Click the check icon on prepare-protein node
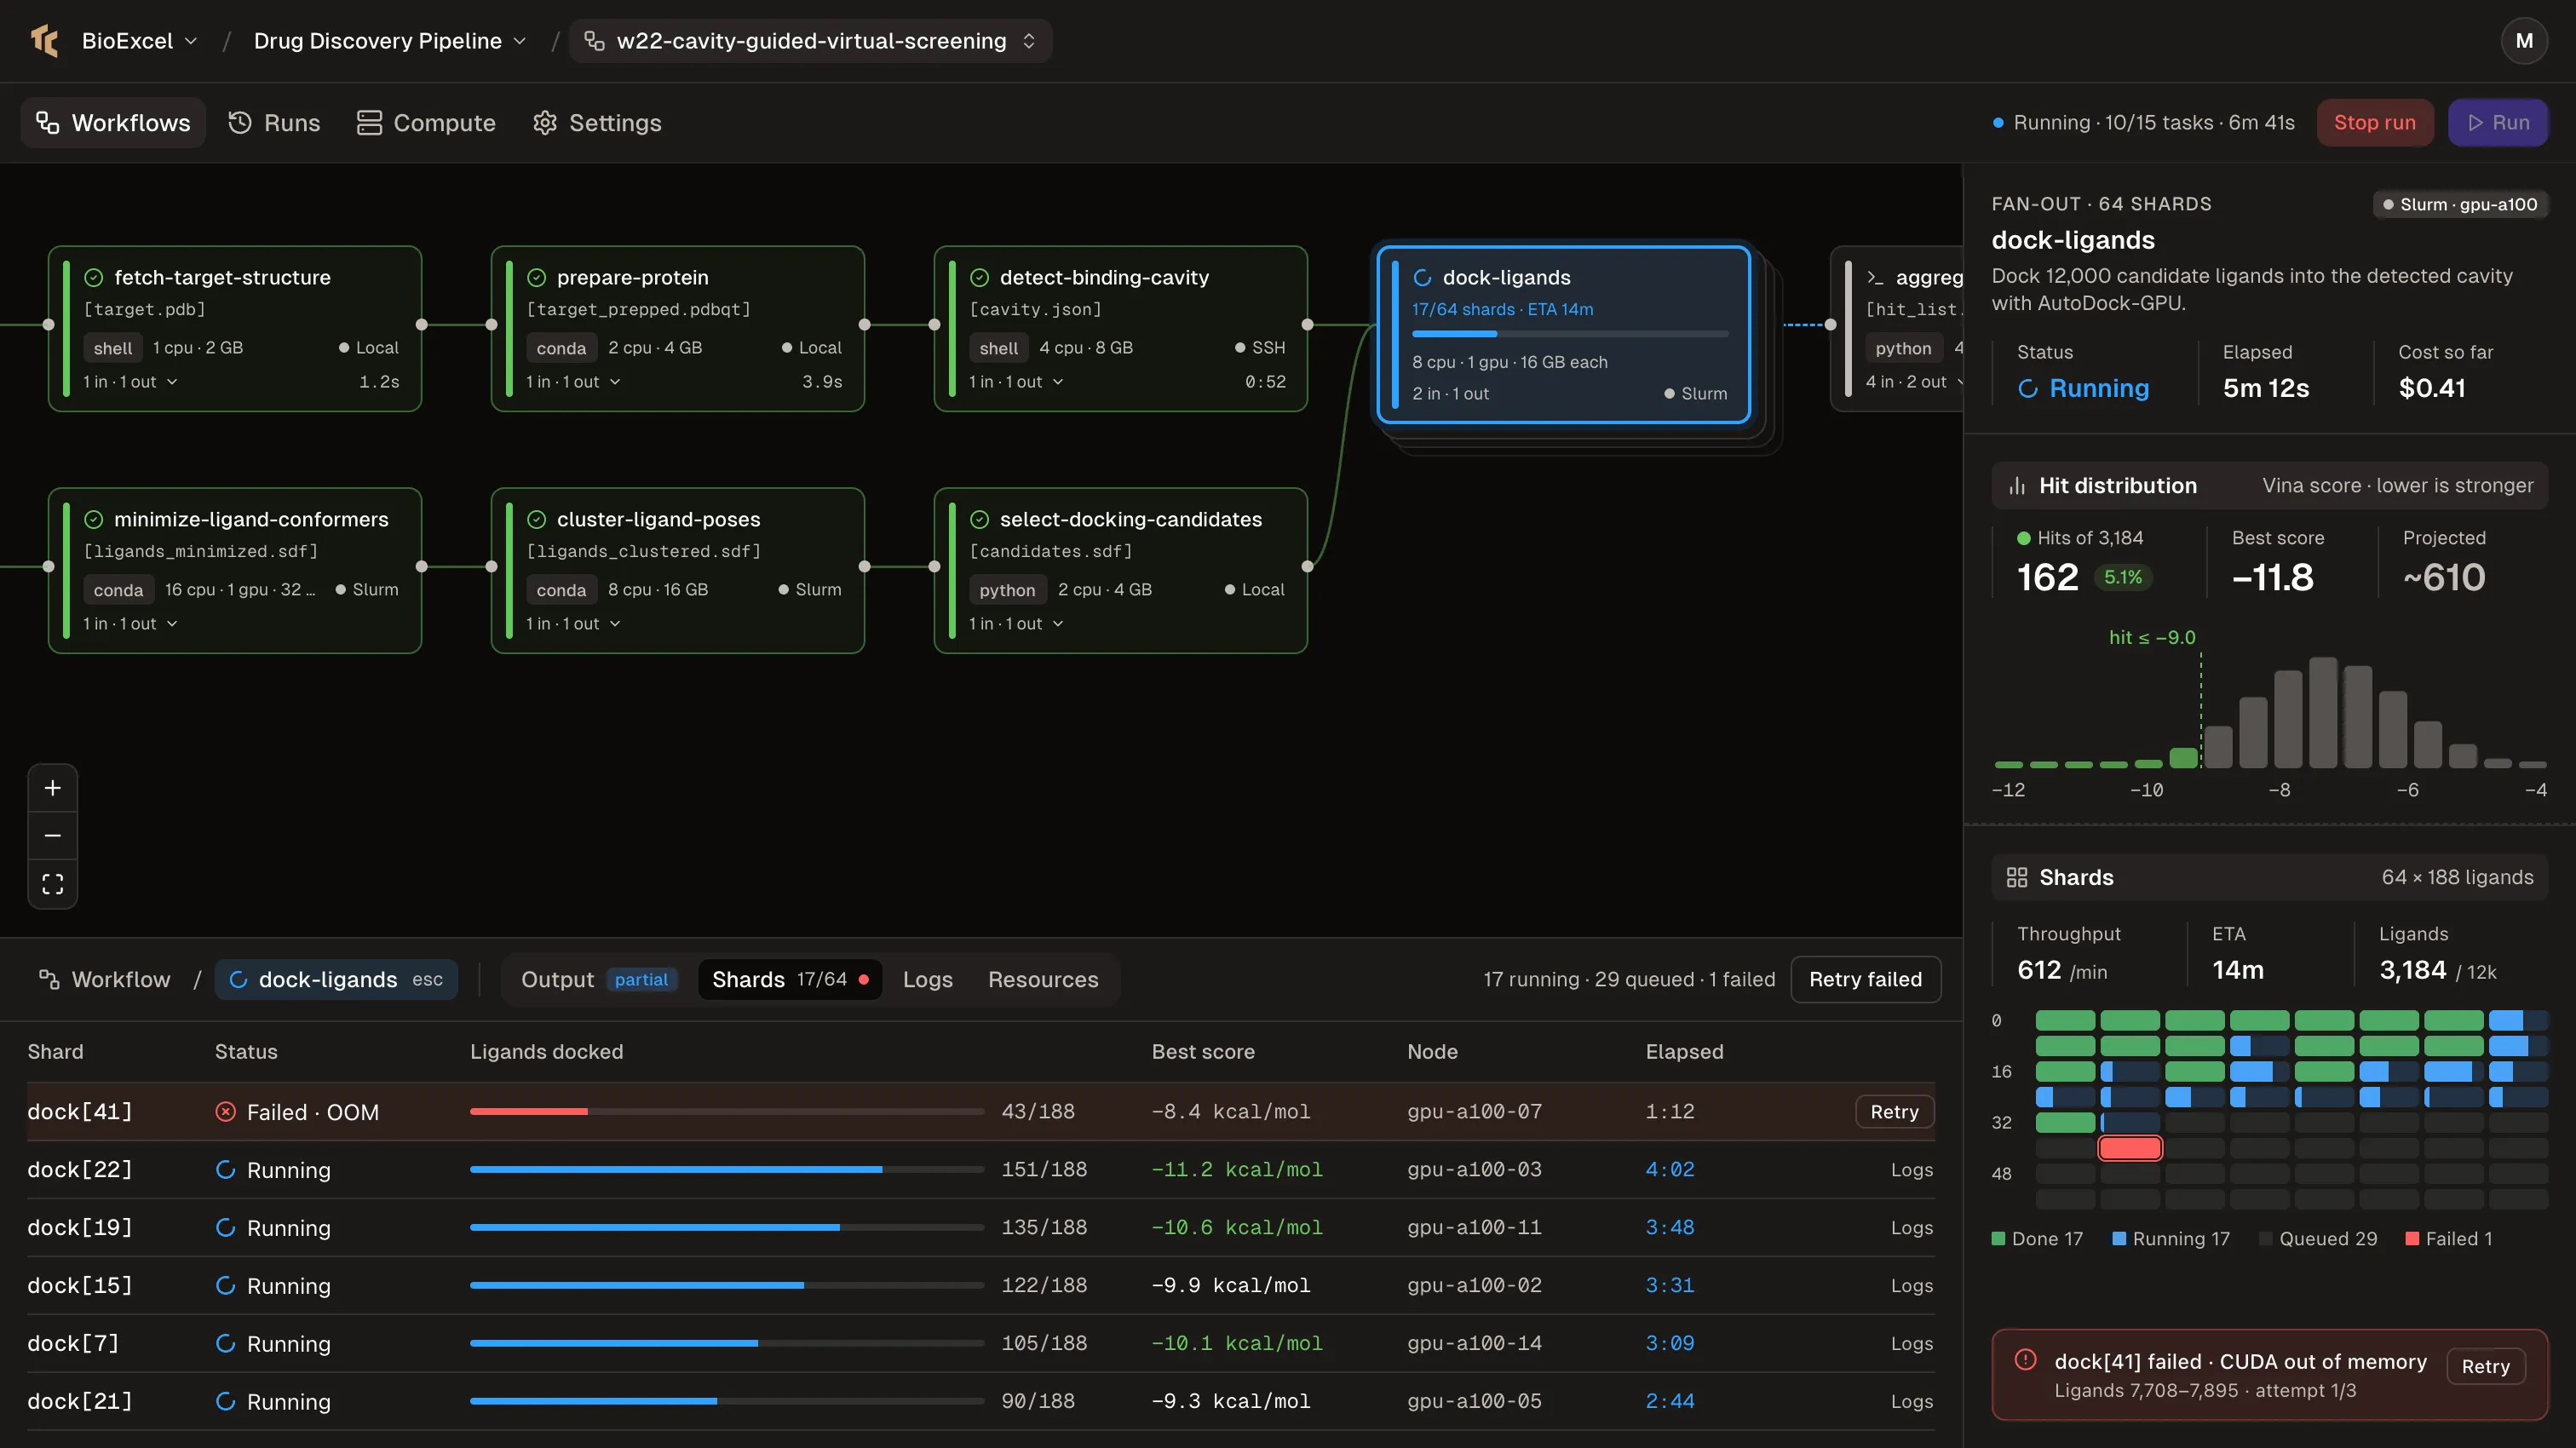Screen dimensions: 2576x1448 (537, 277)
